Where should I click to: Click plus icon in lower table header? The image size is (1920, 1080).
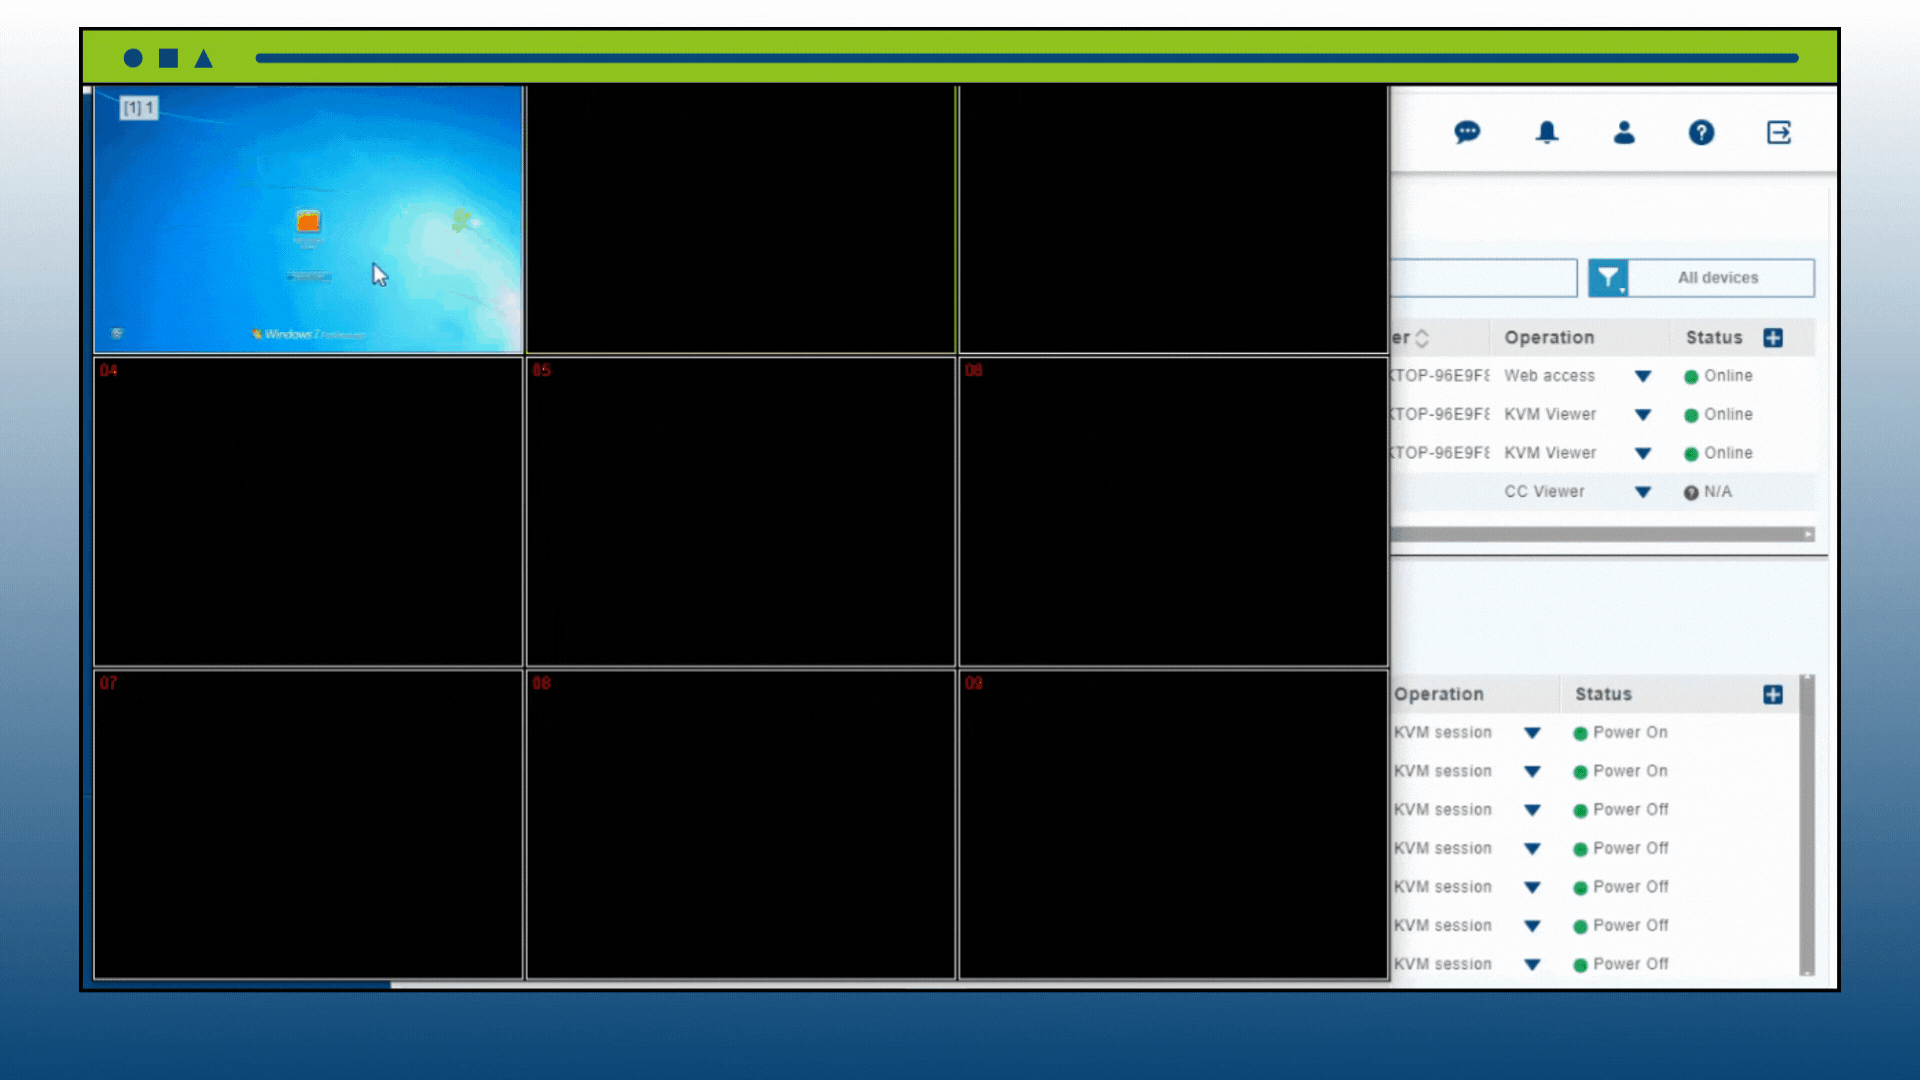[1773, 695]
